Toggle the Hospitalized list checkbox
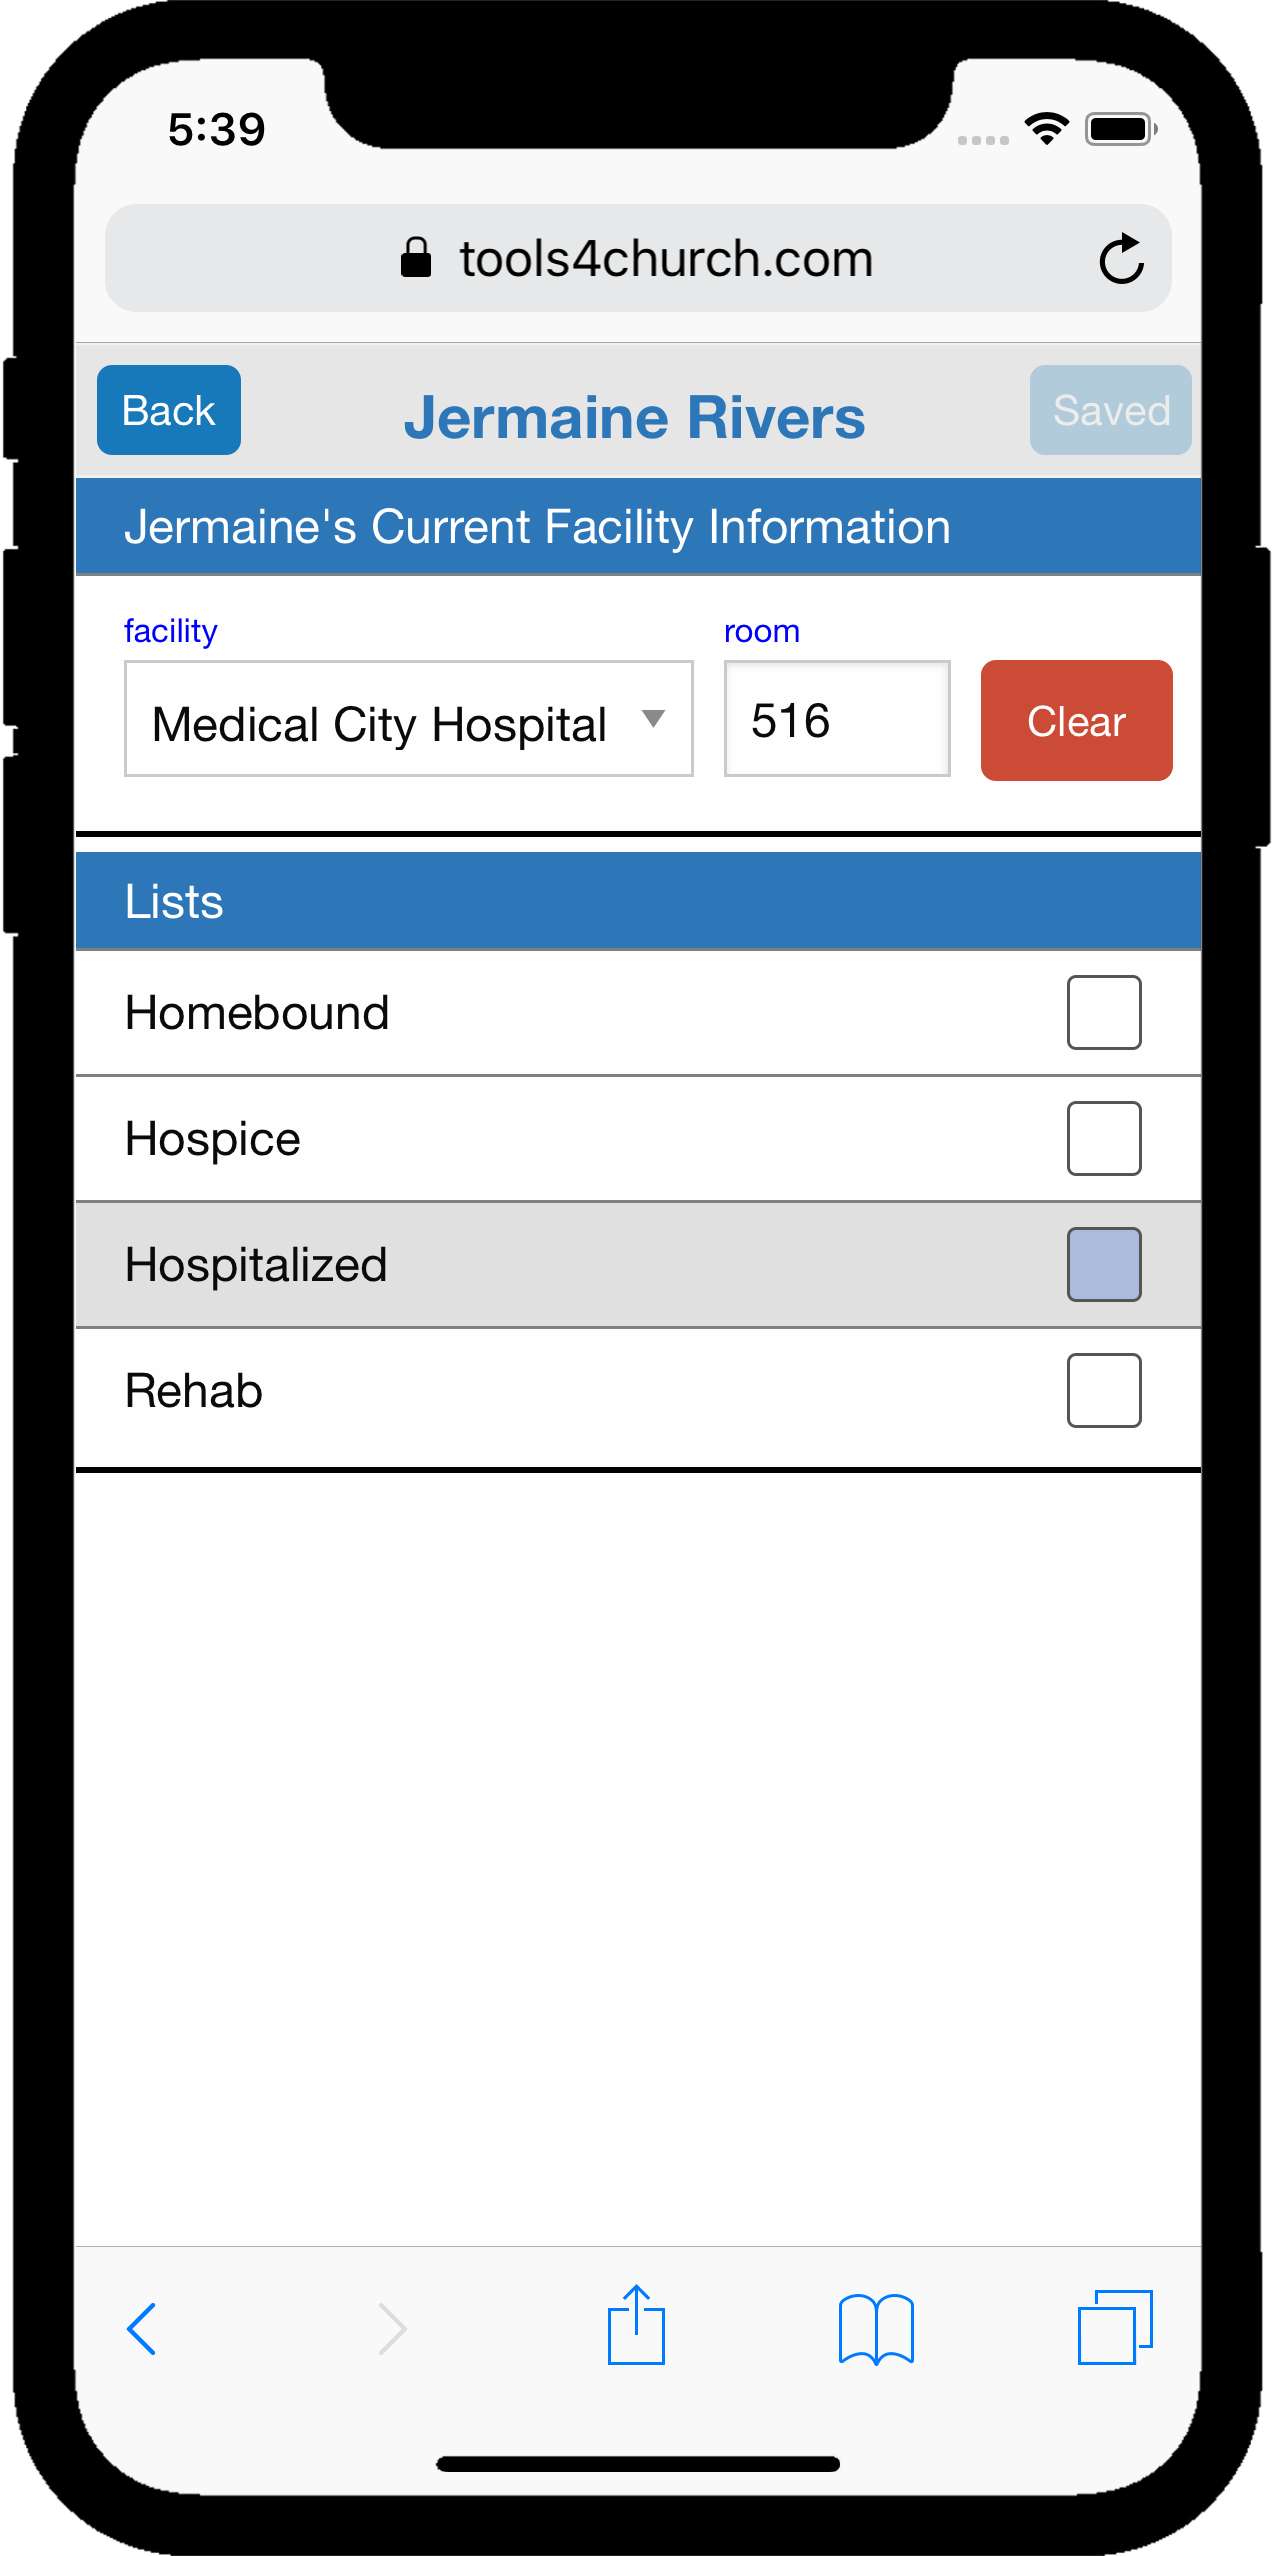Image resolution: width=1277 pixels, height=2556 pixels. pyautogui.click(x=1103, y=1265)
